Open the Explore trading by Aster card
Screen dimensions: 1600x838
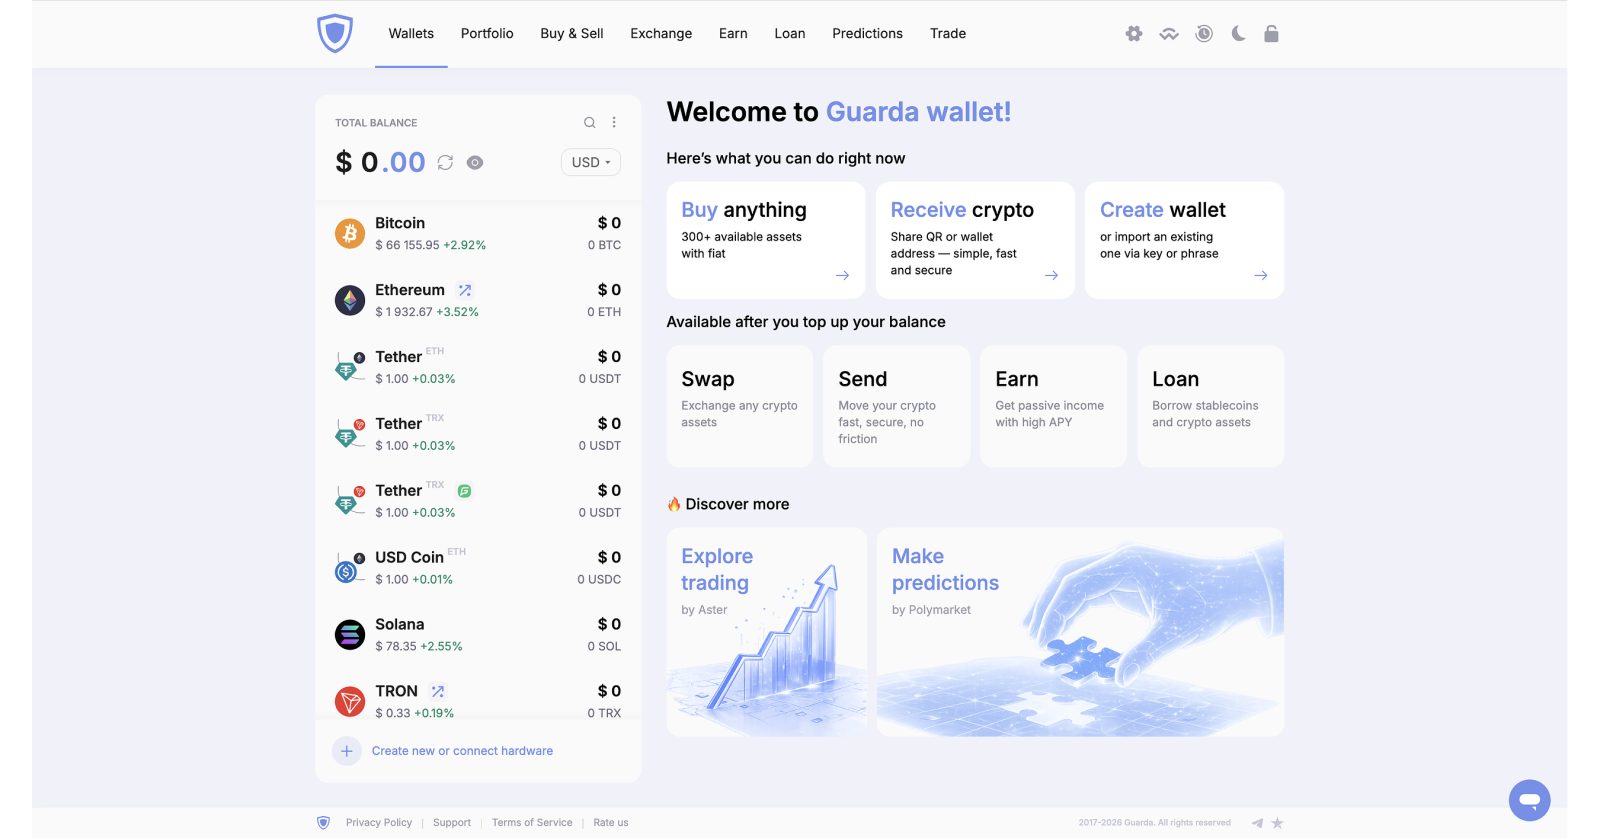click(767, 632)
